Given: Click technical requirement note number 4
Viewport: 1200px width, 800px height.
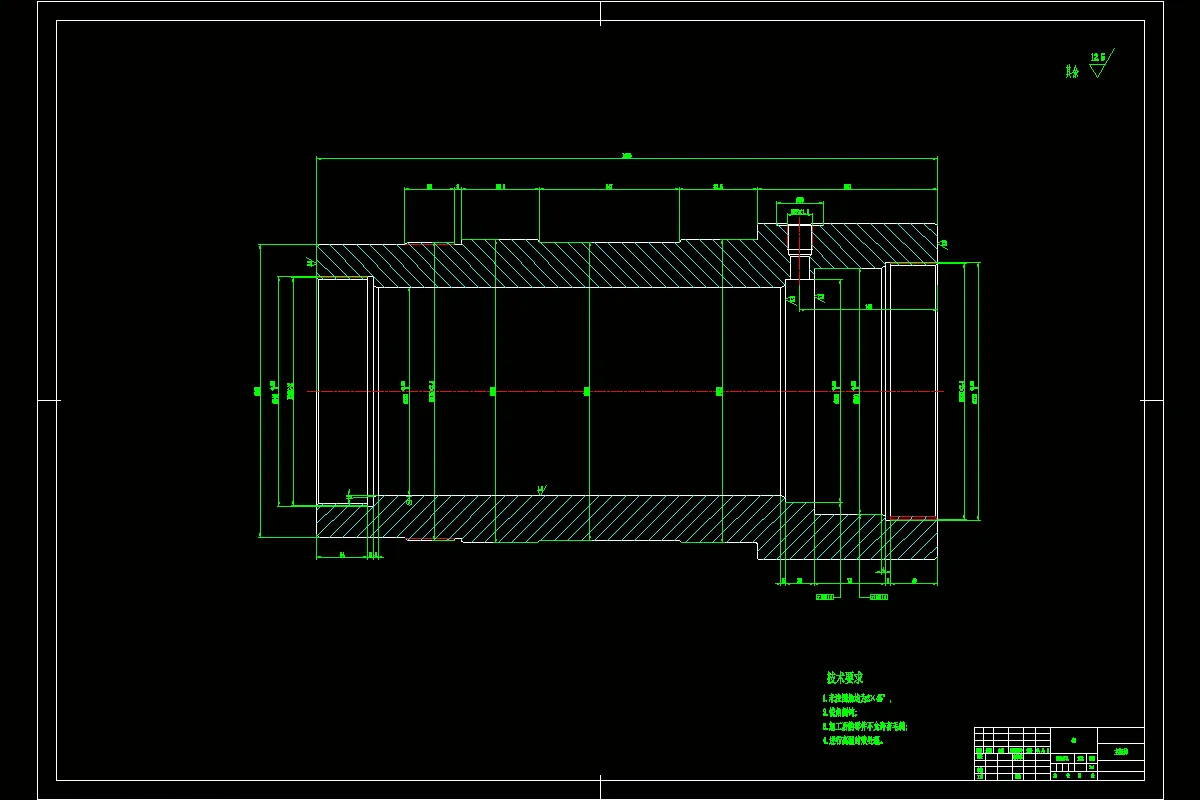Looking at the screenshot, I should pos(853,741).
